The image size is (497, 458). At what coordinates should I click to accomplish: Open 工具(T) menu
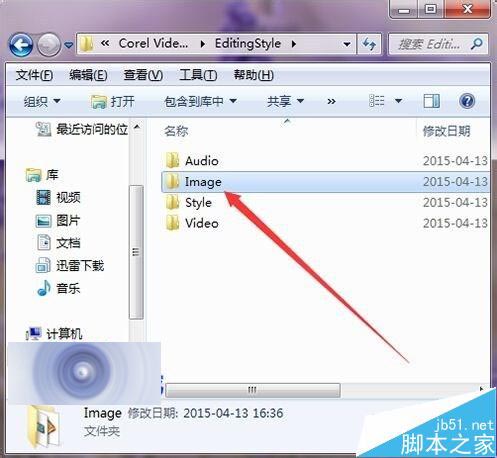point(198,75)
